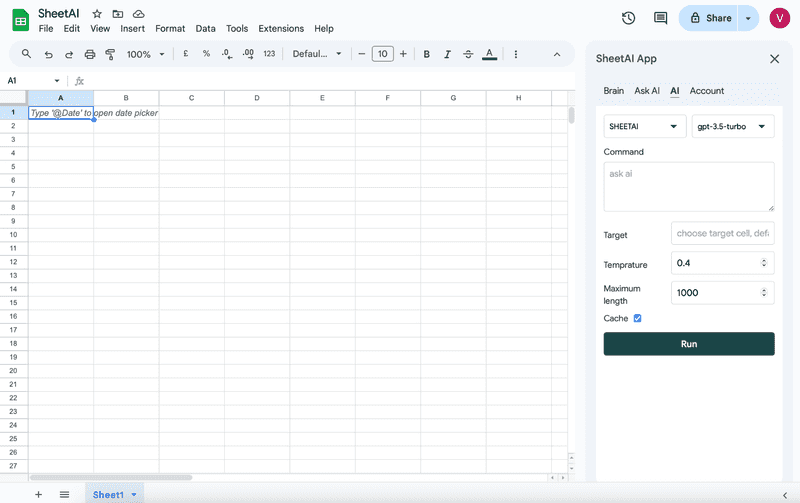Add a new sheet with plus icon
The width and height of the screenshot is (800, 503).
click(x=38, y=494)
